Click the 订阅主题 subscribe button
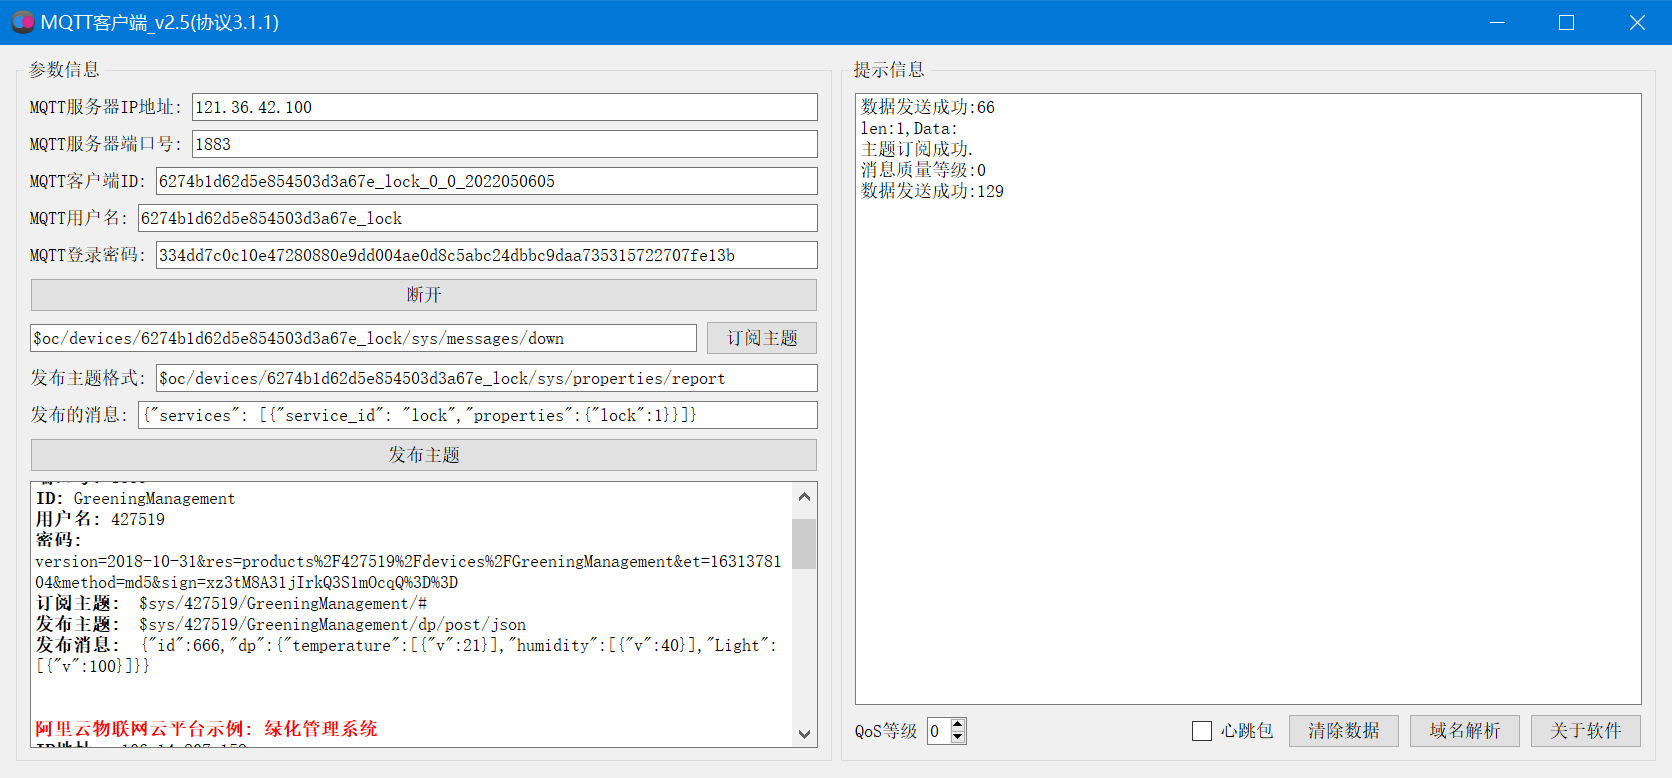Screen dimensions: 1672x778 pos(762,338)
